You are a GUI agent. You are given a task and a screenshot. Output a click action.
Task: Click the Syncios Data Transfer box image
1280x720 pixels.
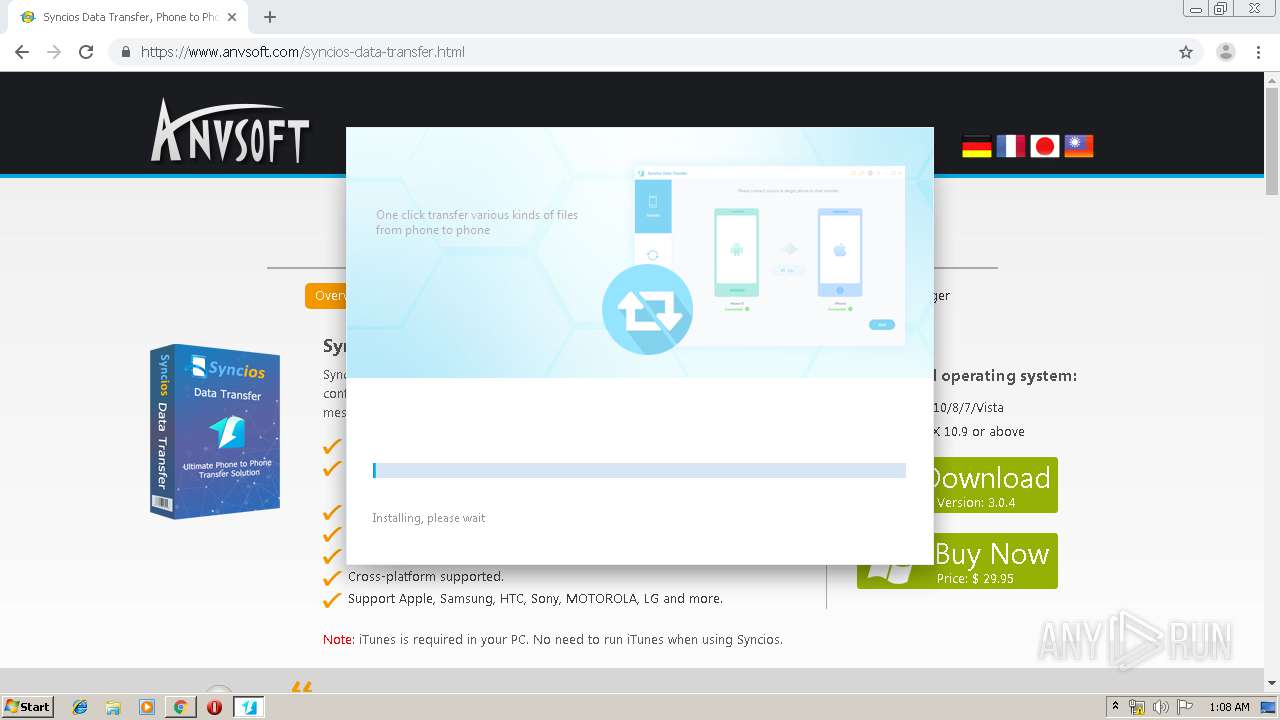(x=215, y=431)
